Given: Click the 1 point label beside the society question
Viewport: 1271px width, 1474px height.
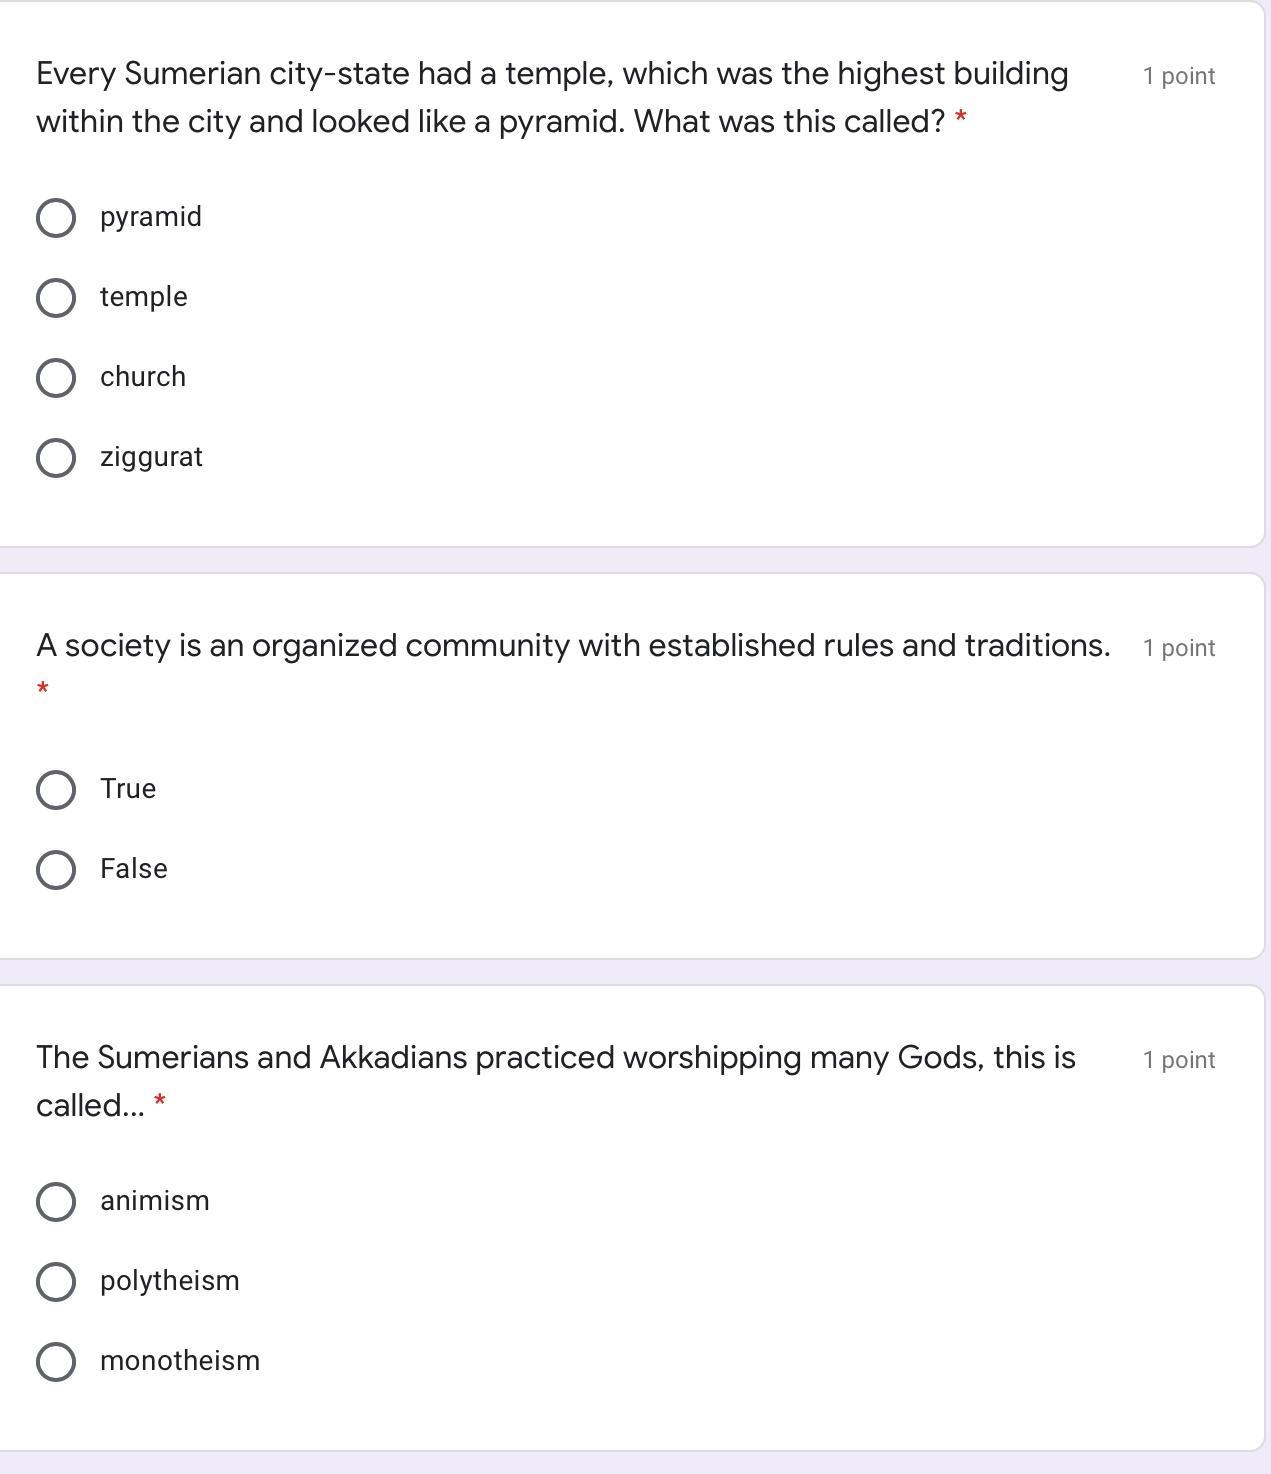Looking at the screenshot, I should (x=1179, y=648).
